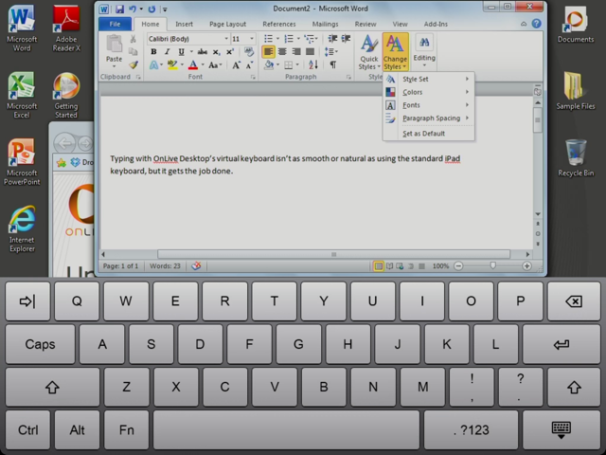Click the zoom slider handle
The height and width of the screenshot is (455, 606).
coord(493,266)
